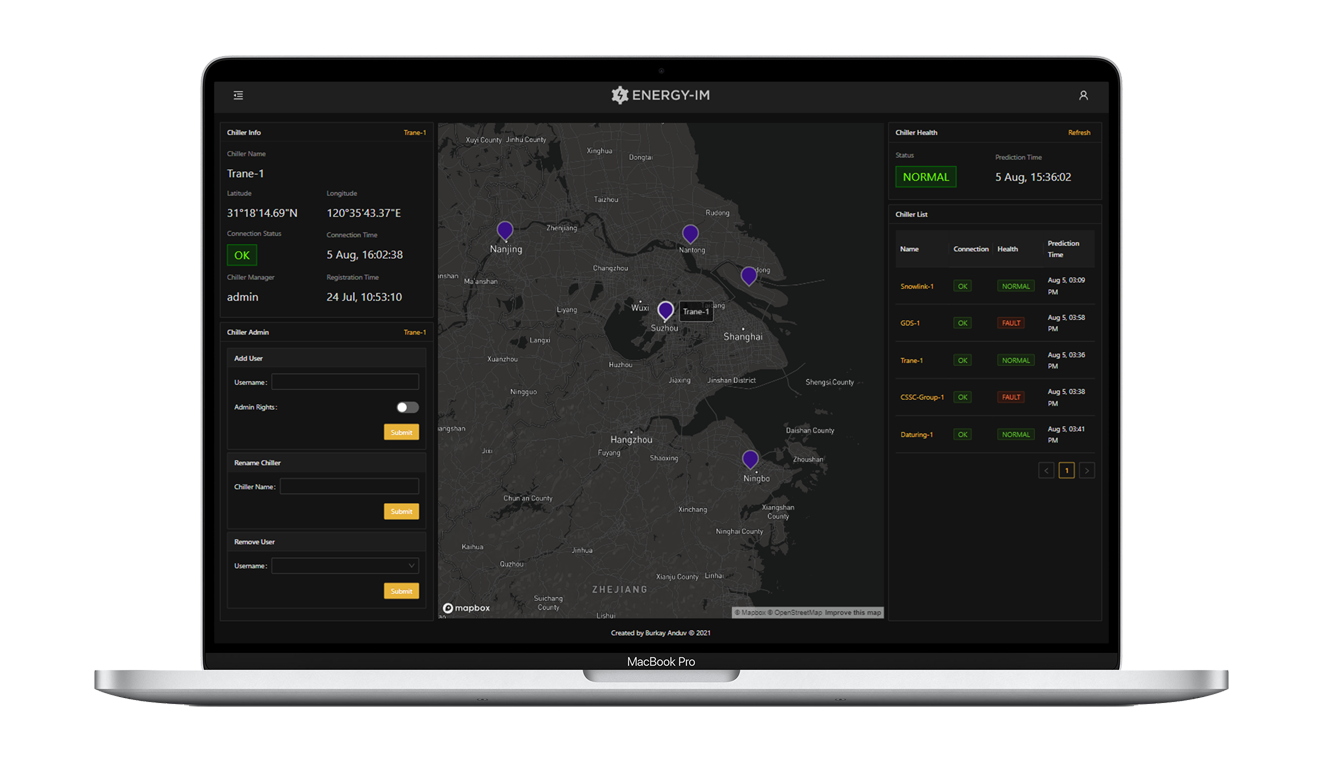The height and width of the screenshot is (776, 1322).
Task: Select the map pin north of Shanghai
Action: click(749, 275)
